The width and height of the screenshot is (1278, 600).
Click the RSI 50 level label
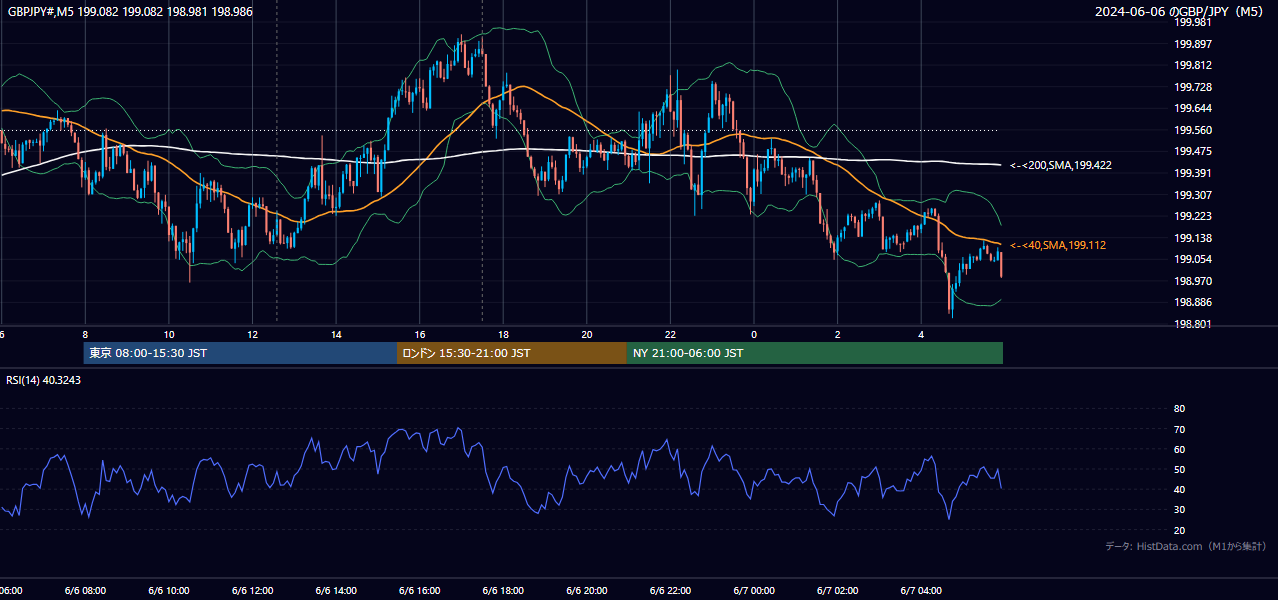(x=1179, y=469)
